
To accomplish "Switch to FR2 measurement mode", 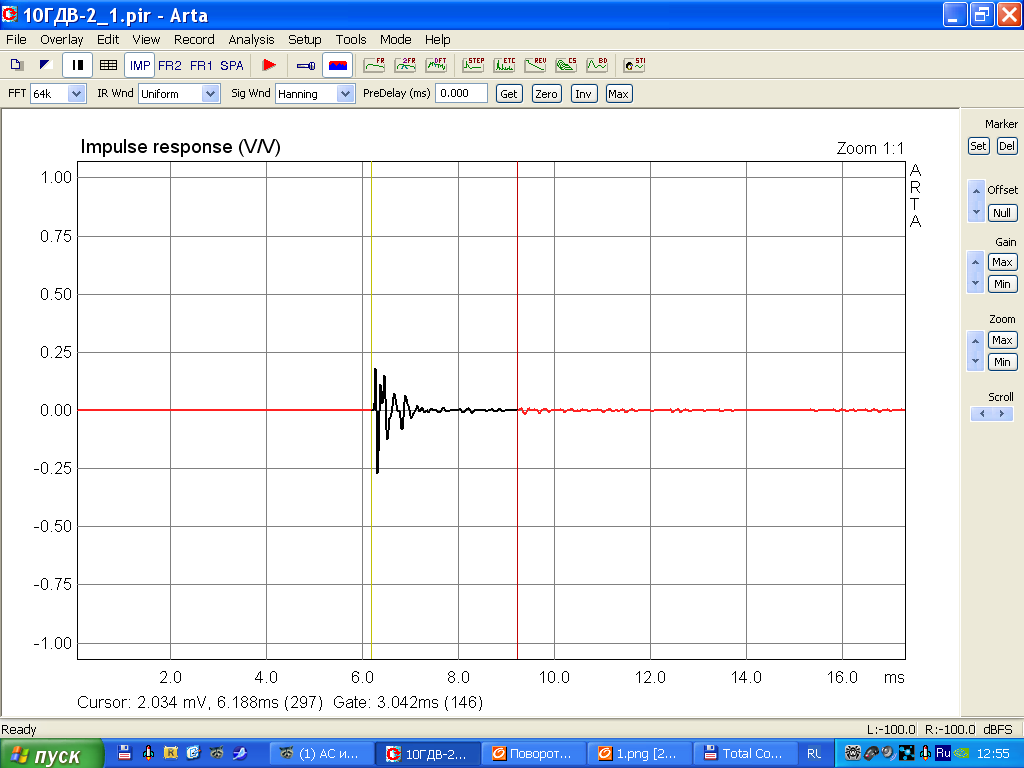I will point(170,65).
